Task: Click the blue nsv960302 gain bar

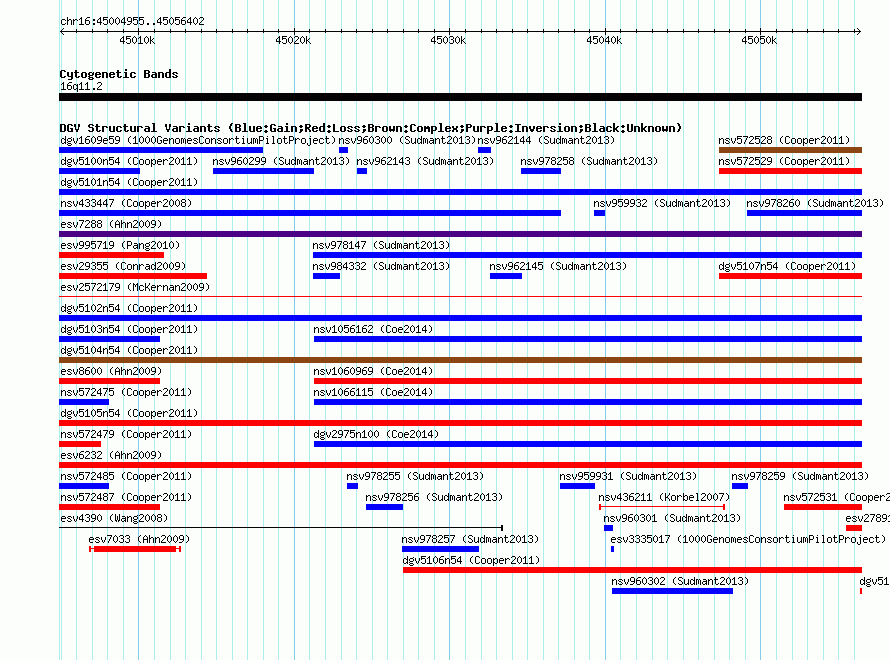Action: pos(672,591)
